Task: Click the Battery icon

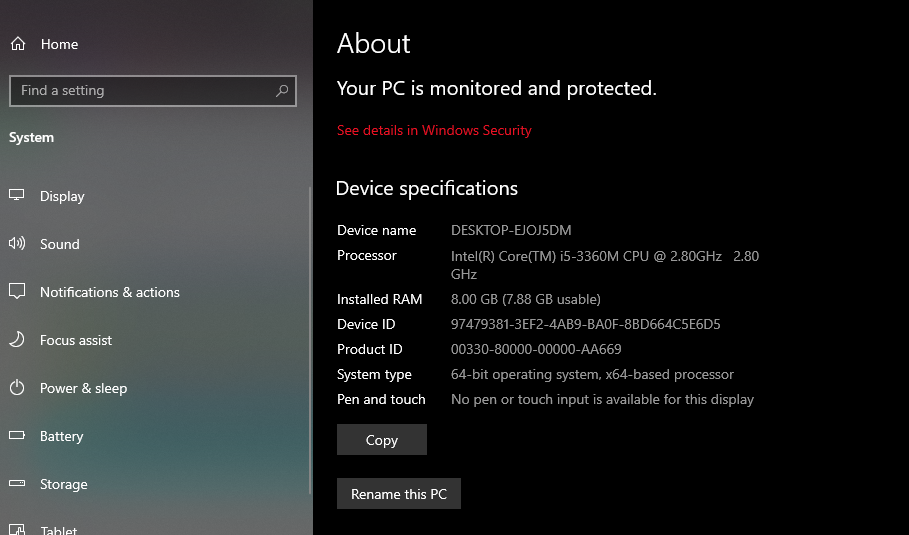Action: click(17, 435)
